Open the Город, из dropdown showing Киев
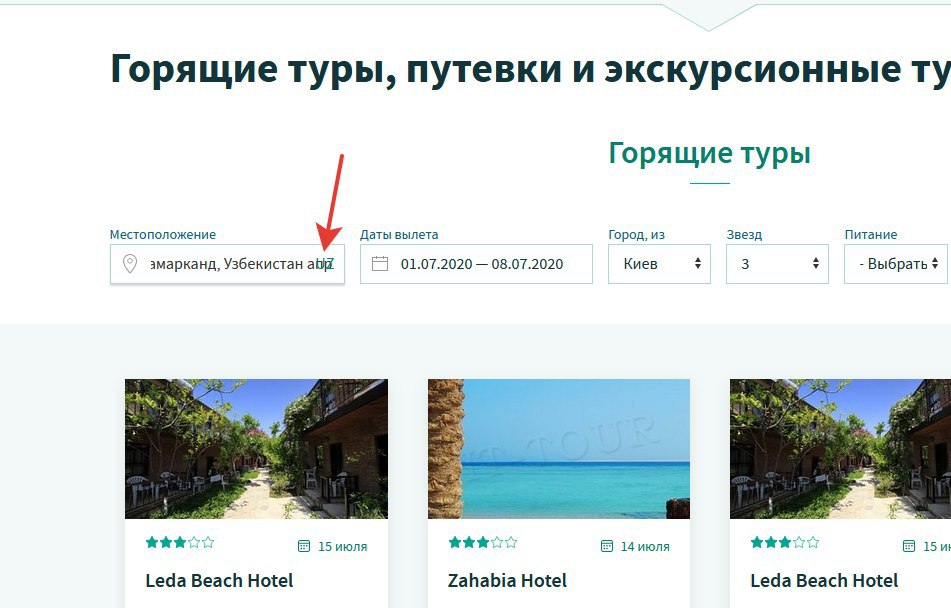The image size is (951, 608). pos(659,264)
